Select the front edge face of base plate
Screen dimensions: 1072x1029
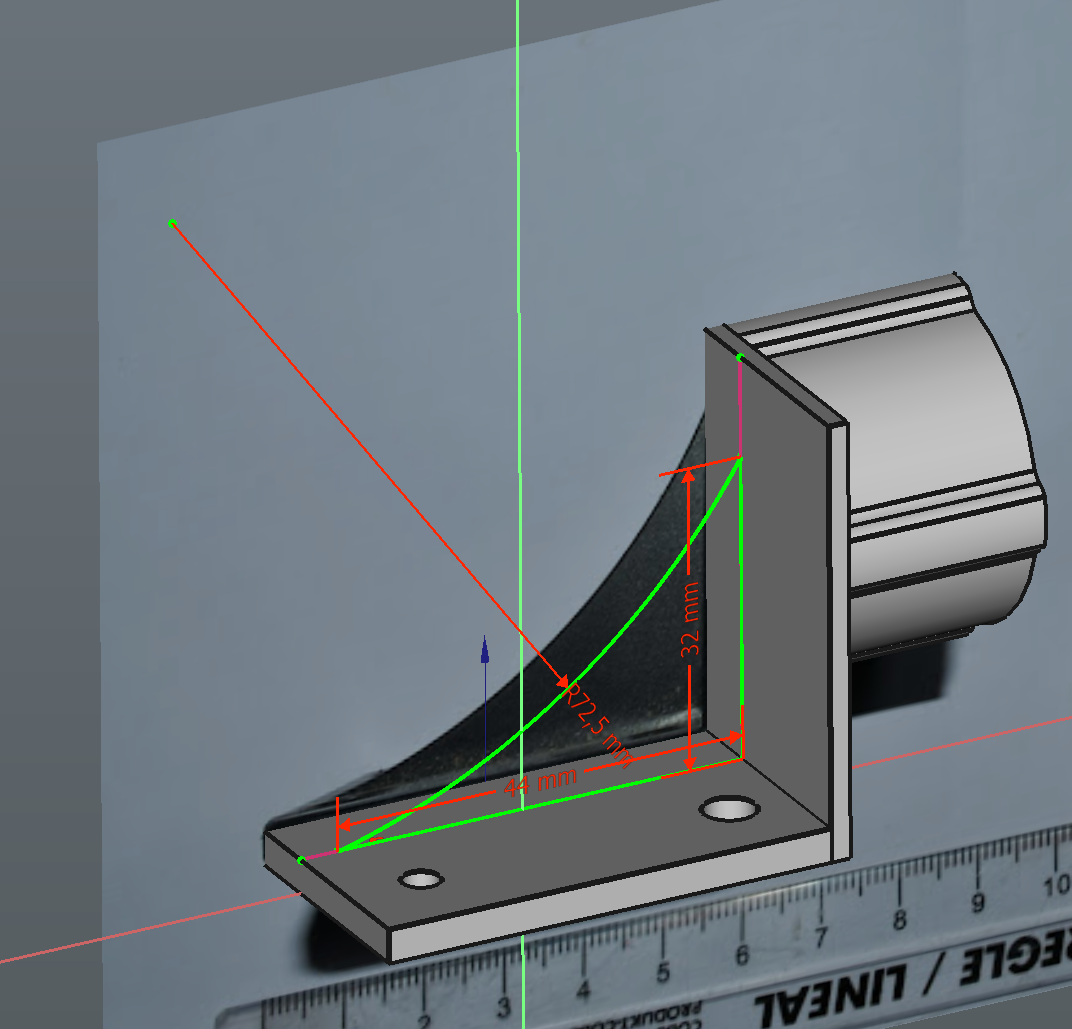[600, 900]
